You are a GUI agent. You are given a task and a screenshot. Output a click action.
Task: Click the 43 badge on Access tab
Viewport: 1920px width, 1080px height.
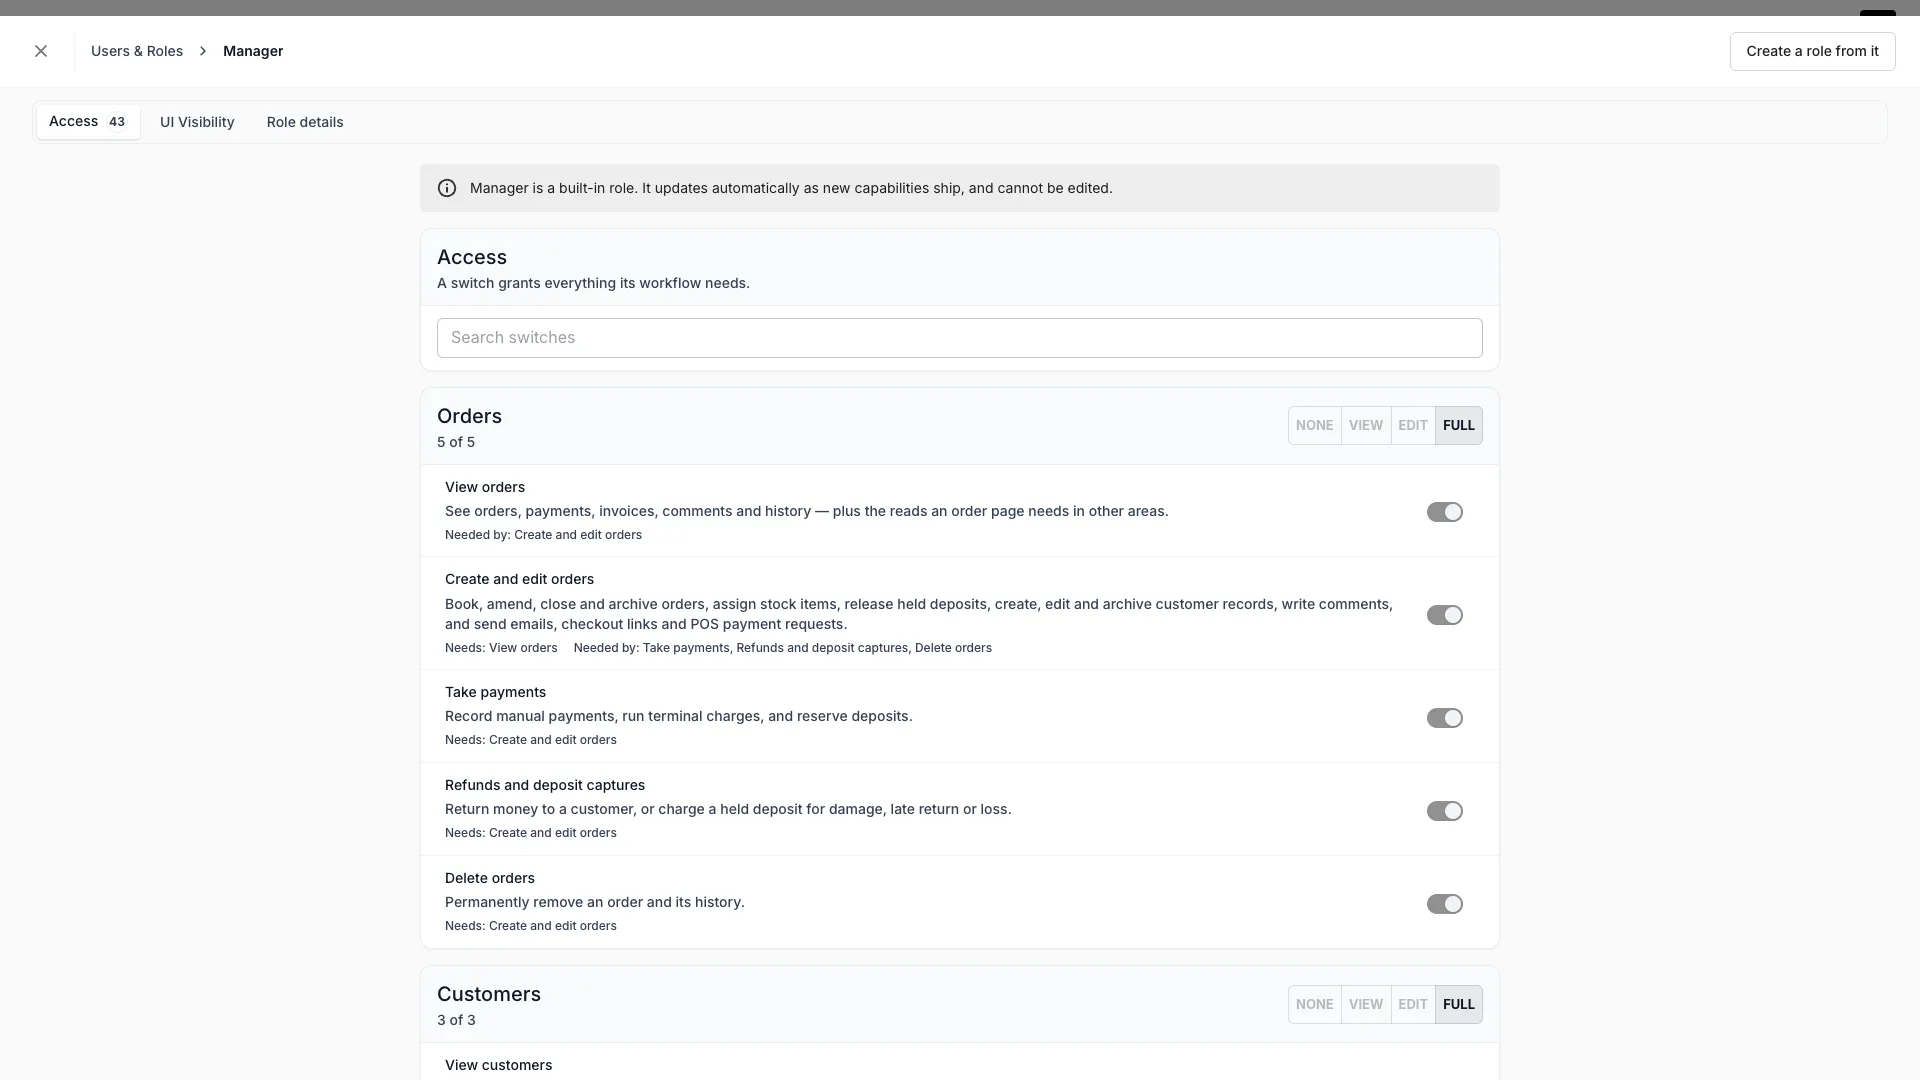pos(117,122)
